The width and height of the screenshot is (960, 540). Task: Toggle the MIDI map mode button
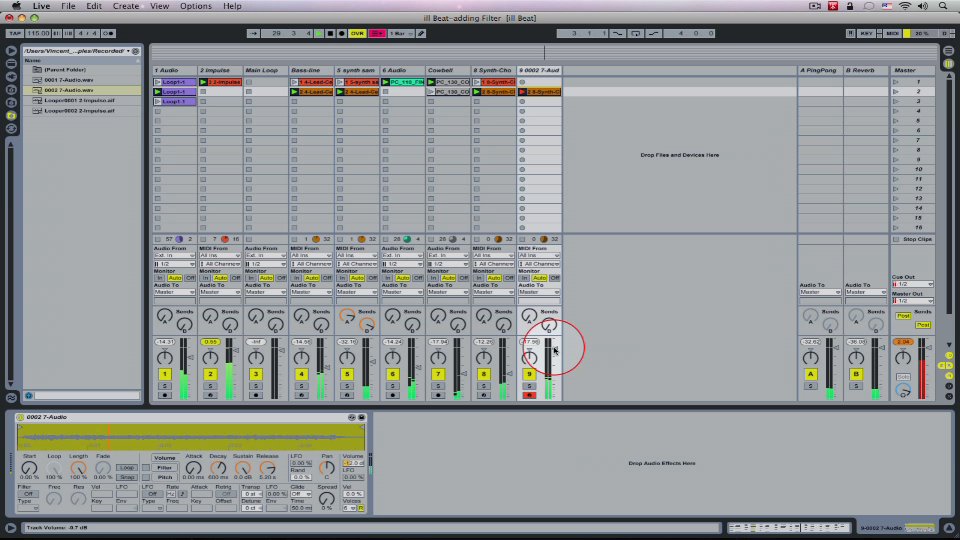[x=893, y=33]
